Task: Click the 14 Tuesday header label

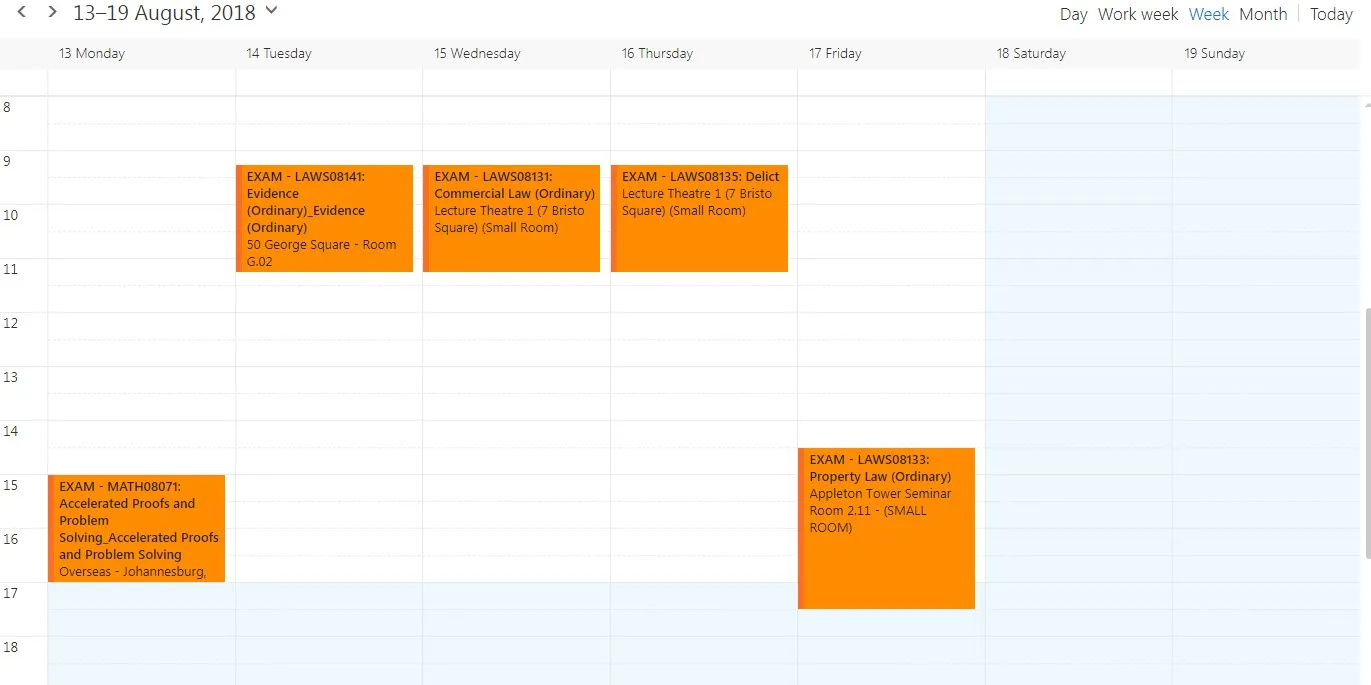Action: pyautogui.click(x=279, y=53)
